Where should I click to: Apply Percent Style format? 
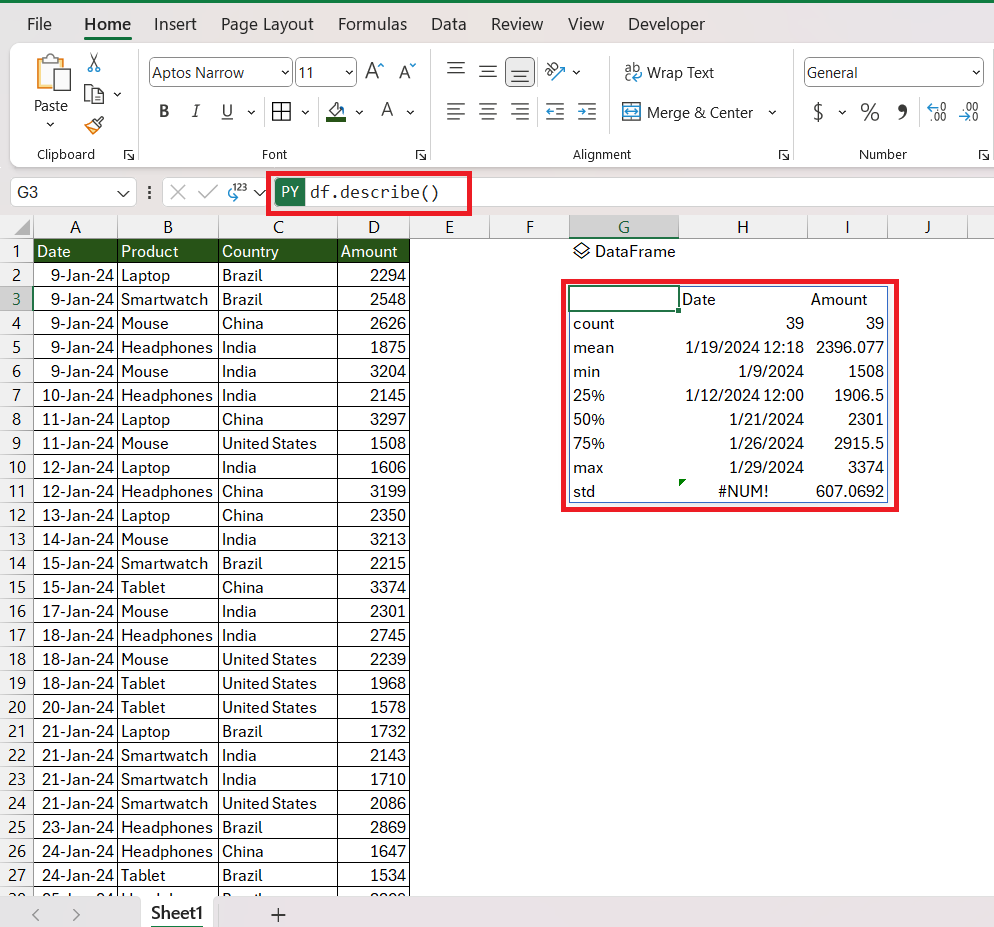pos(870,112)
